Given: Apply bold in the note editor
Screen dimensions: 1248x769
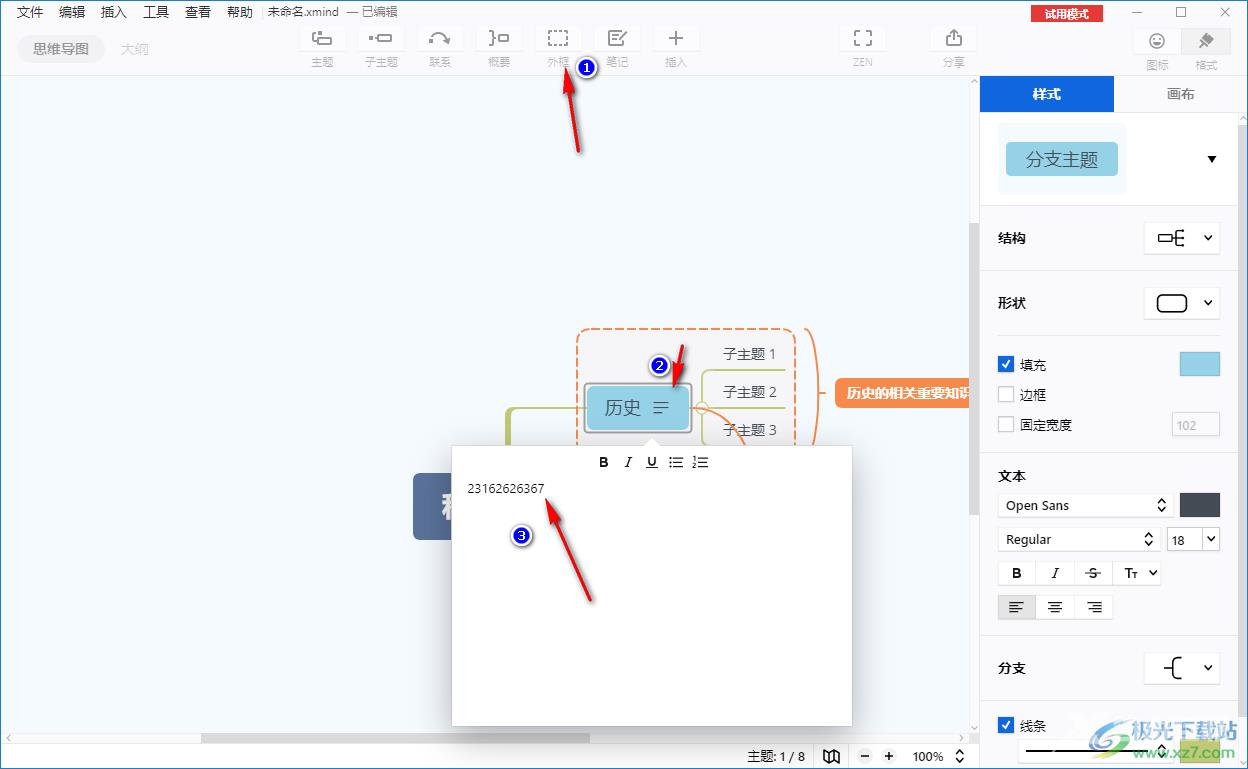Looking at the screenshot, I should (604, 462).
